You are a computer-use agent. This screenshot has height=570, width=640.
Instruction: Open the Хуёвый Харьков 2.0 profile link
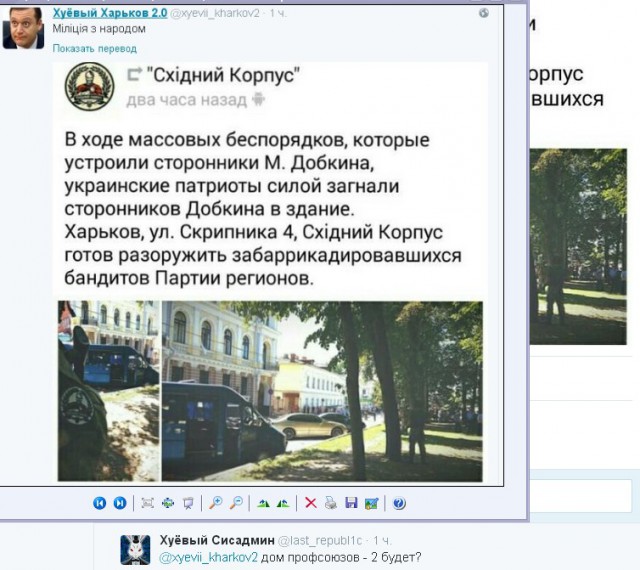pos(110,13)
